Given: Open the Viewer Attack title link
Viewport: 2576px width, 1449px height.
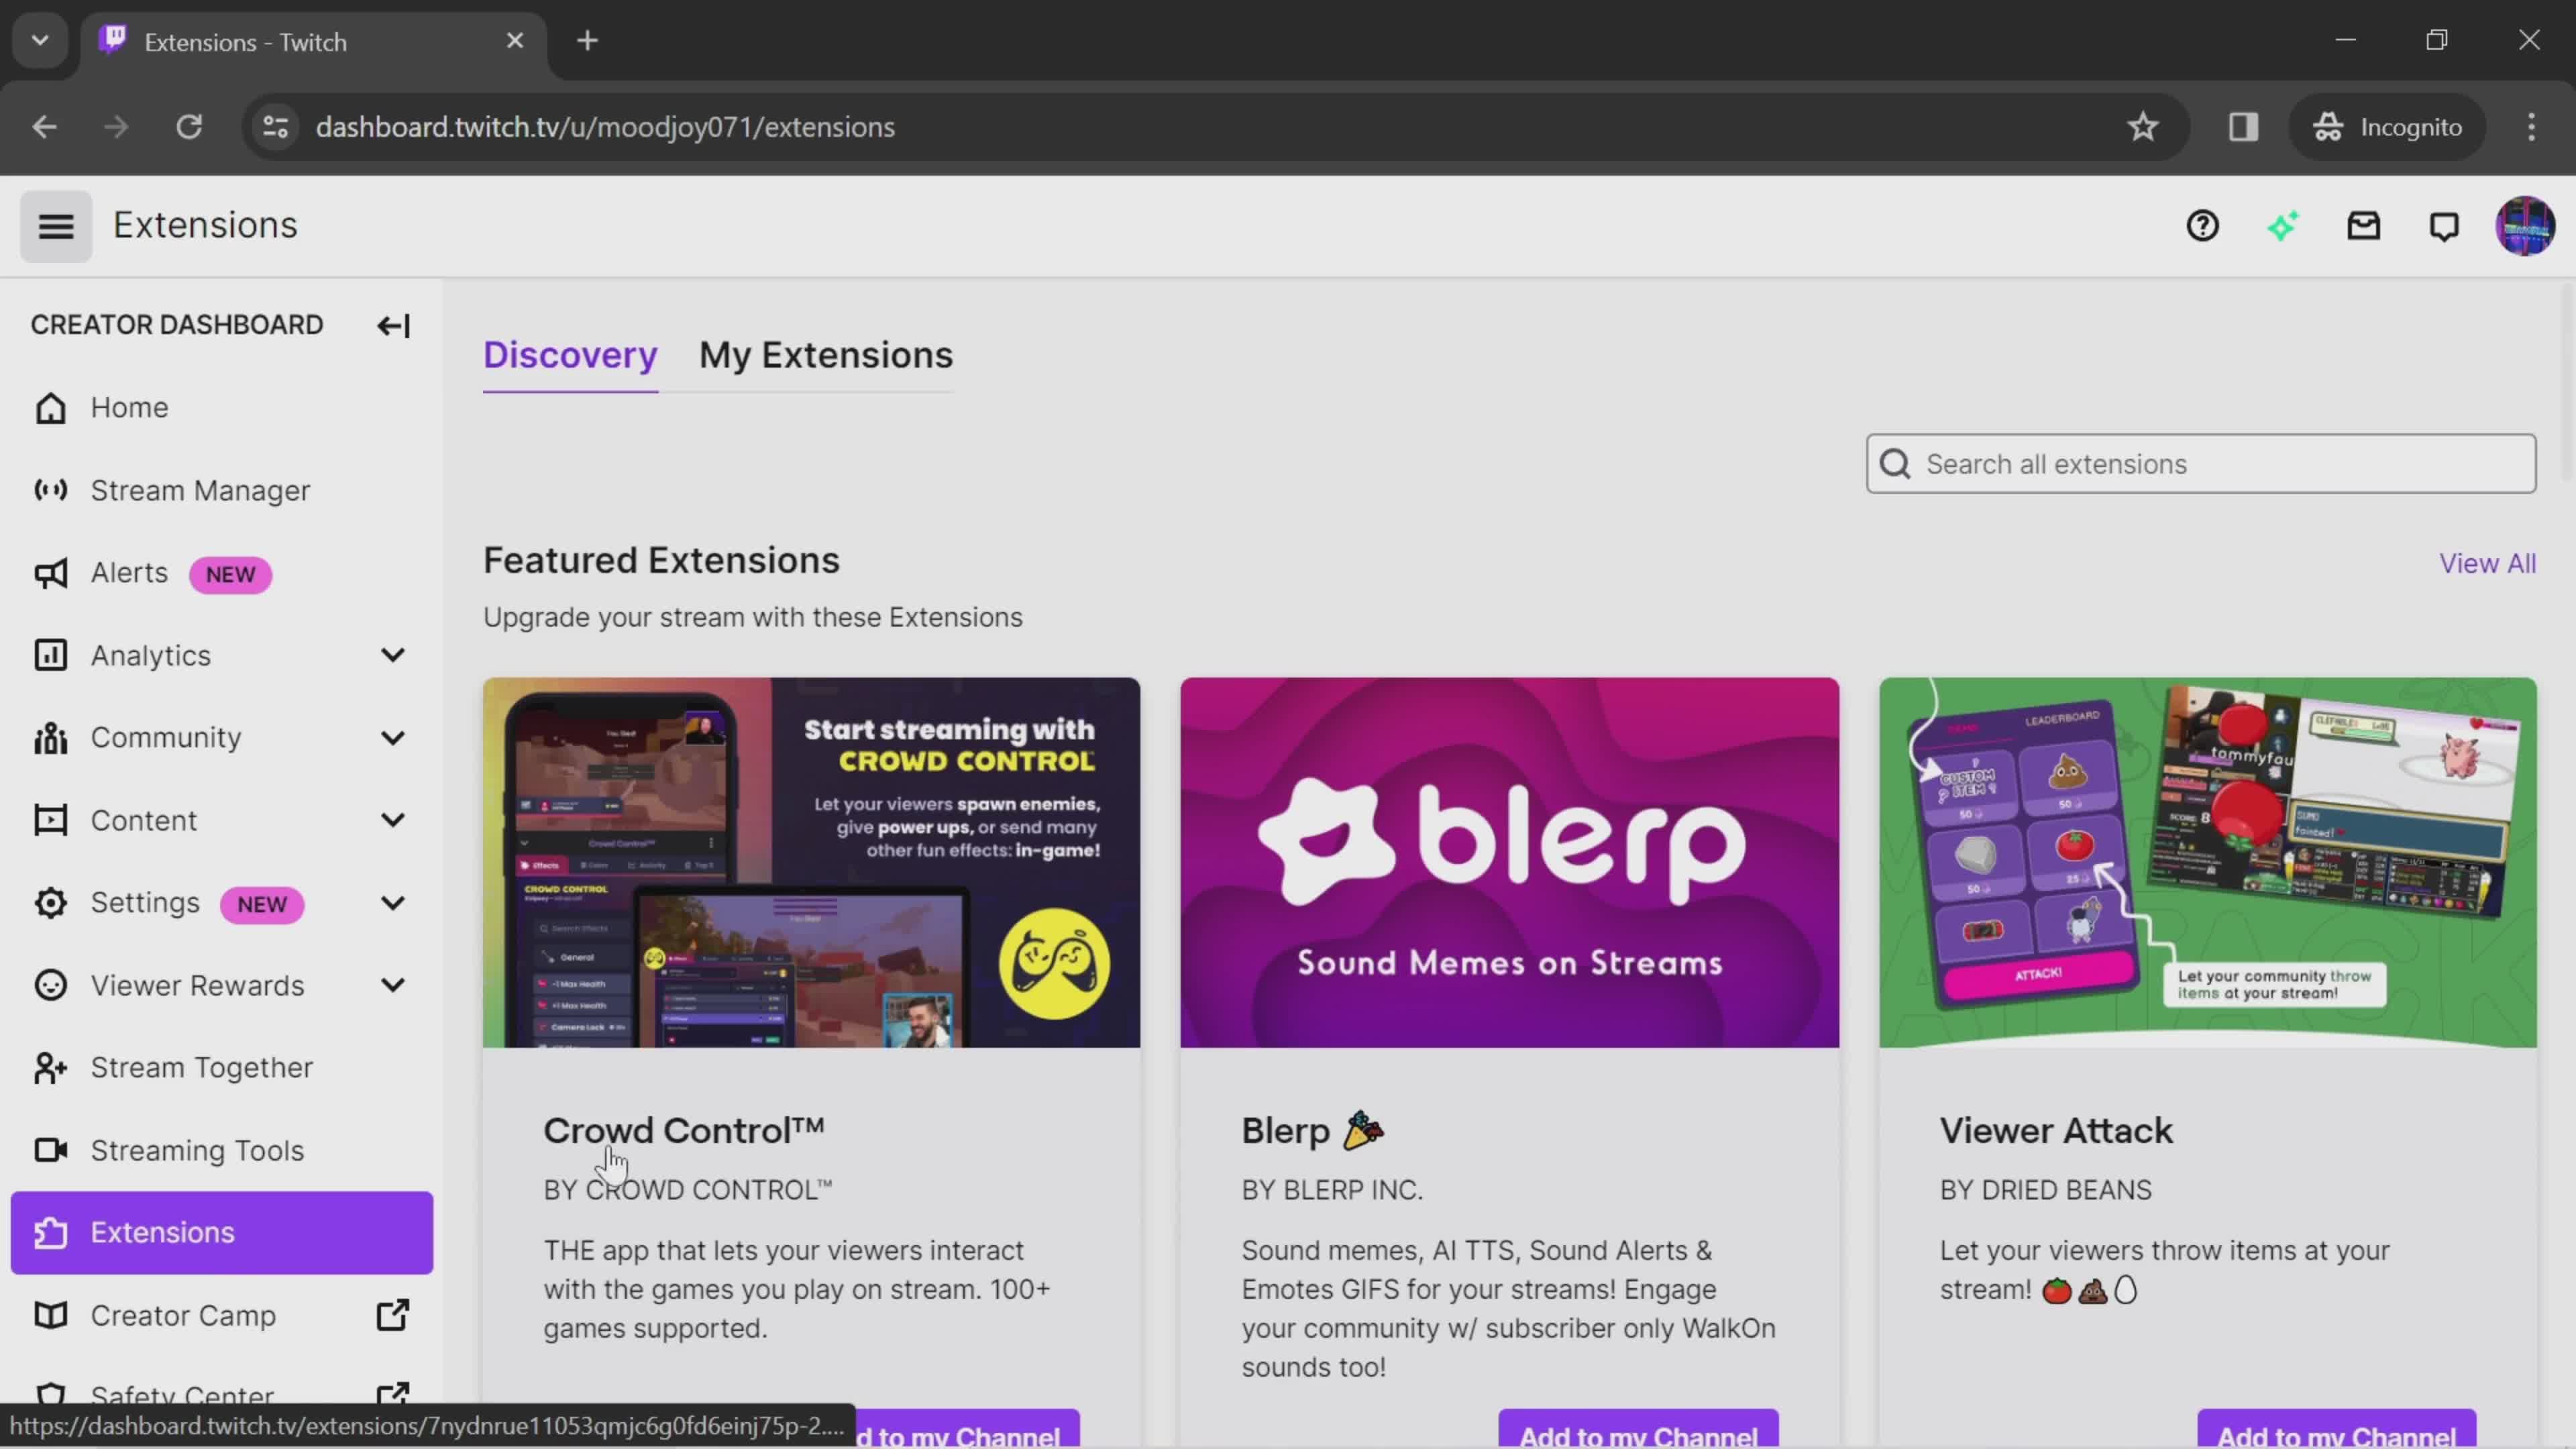Looking at the screenshot, I should coord(2056,1131).
